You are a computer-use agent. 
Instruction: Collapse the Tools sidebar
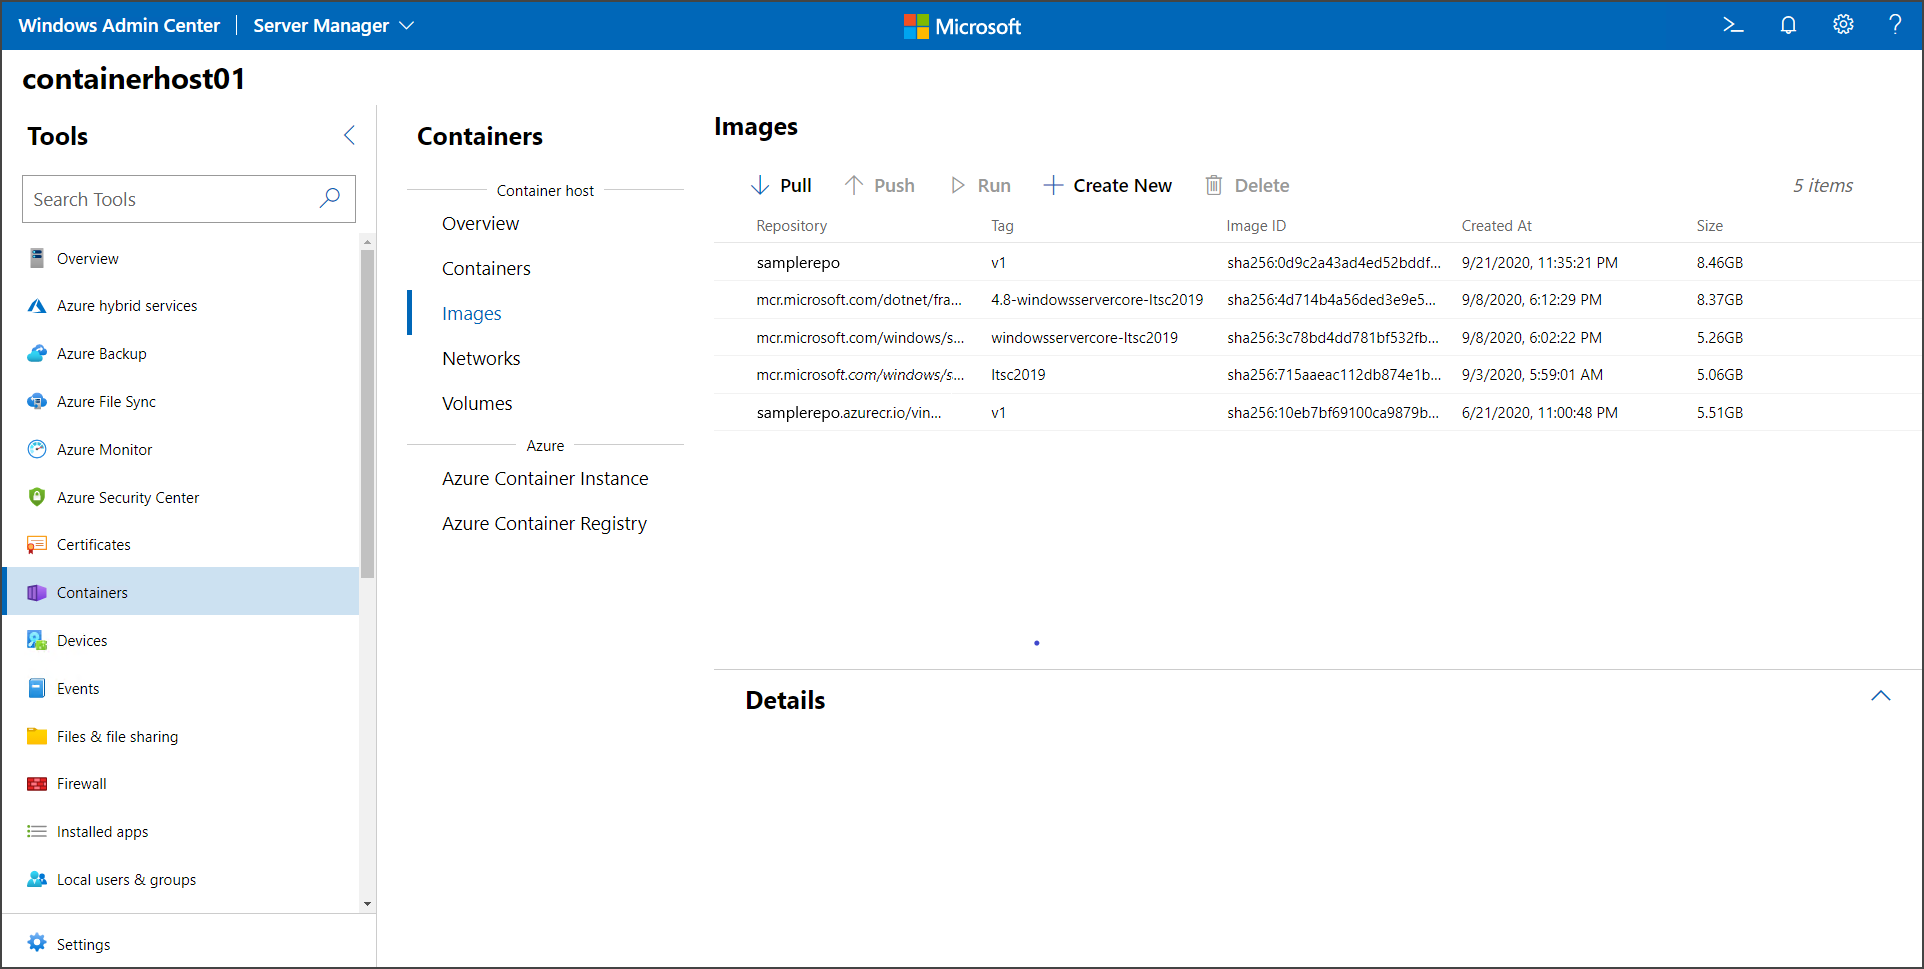349,135
